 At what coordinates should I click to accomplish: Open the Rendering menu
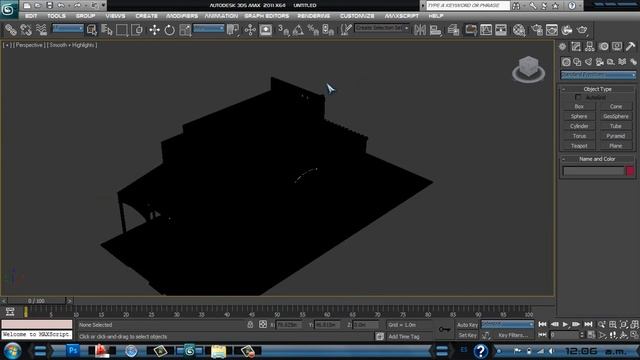pyautogui.click(x=313, y=16)
